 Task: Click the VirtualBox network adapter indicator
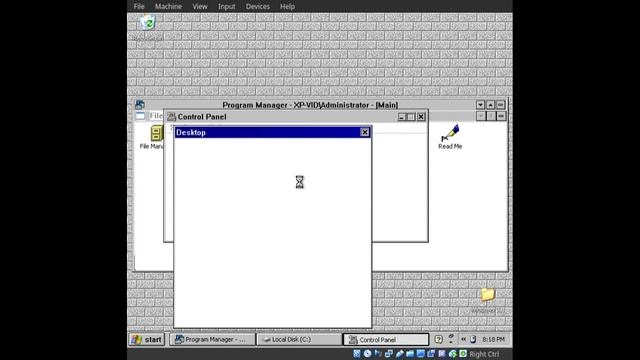(389, 354)
